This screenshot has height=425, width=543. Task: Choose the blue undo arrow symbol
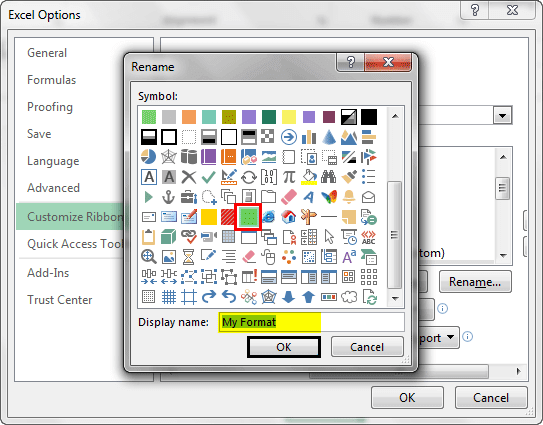pos(229,297)
